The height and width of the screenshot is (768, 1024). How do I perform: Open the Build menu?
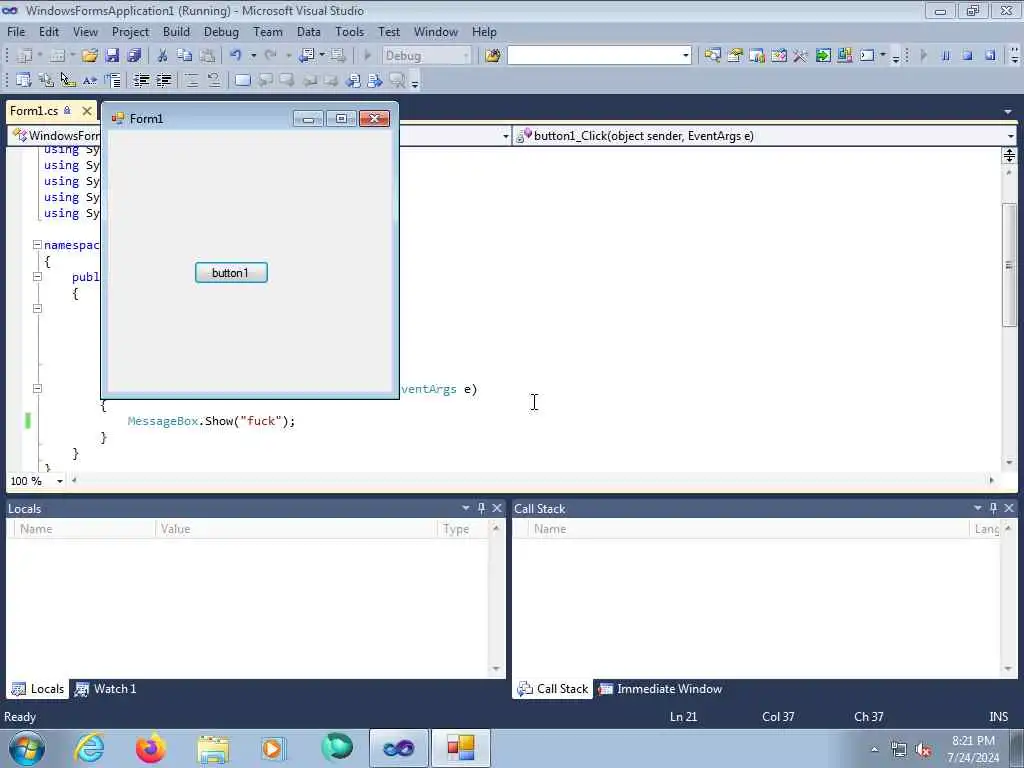(x=176, y=32)
